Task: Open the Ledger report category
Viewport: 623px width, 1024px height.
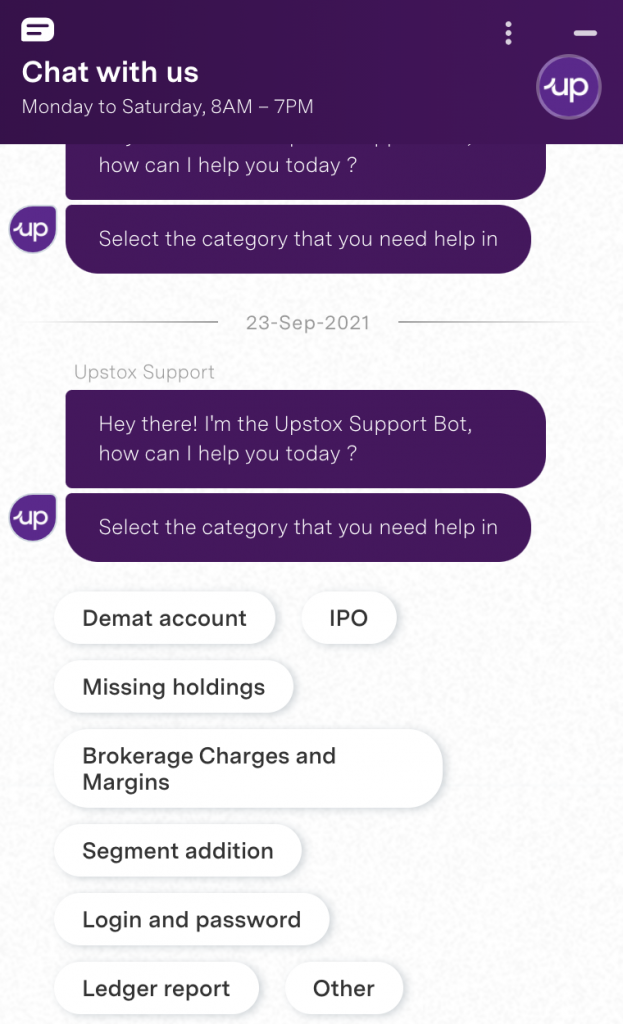Action: 156,988
